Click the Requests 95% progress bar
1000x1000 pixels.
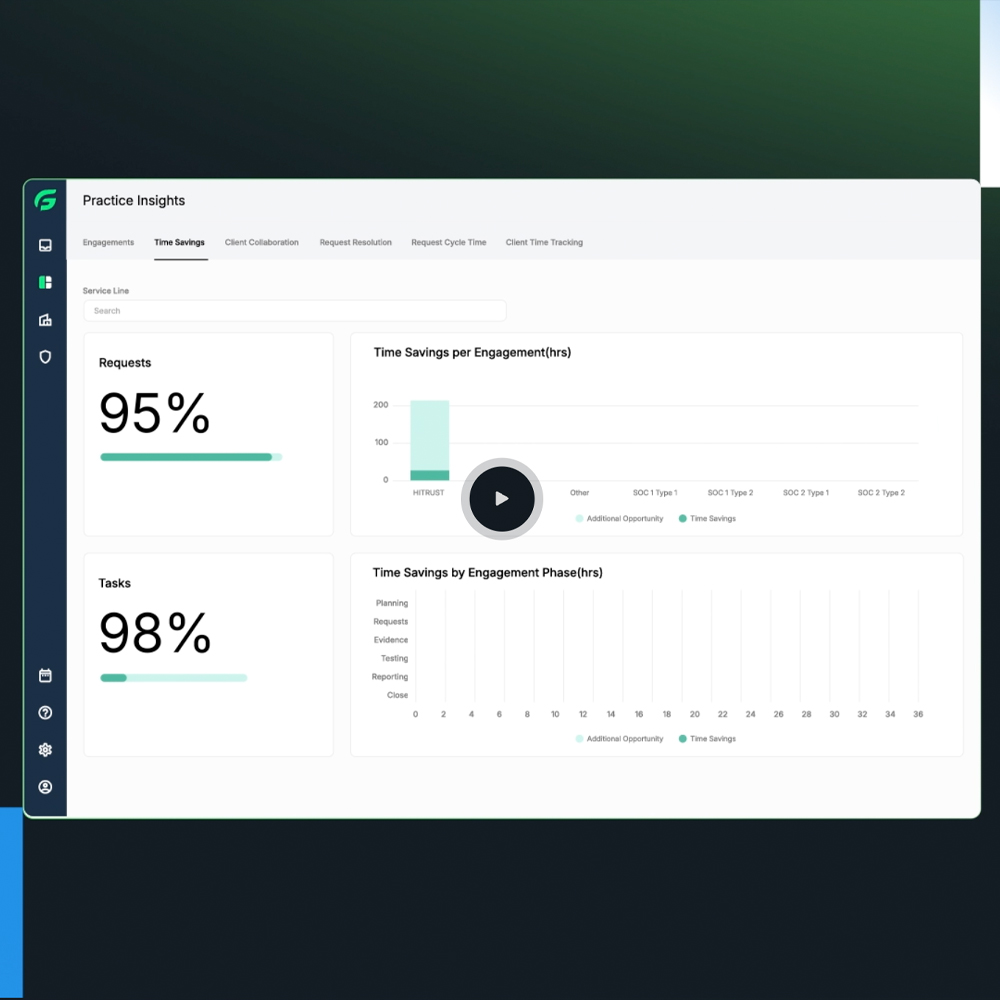pyautogui.click(x=191, y=457)
